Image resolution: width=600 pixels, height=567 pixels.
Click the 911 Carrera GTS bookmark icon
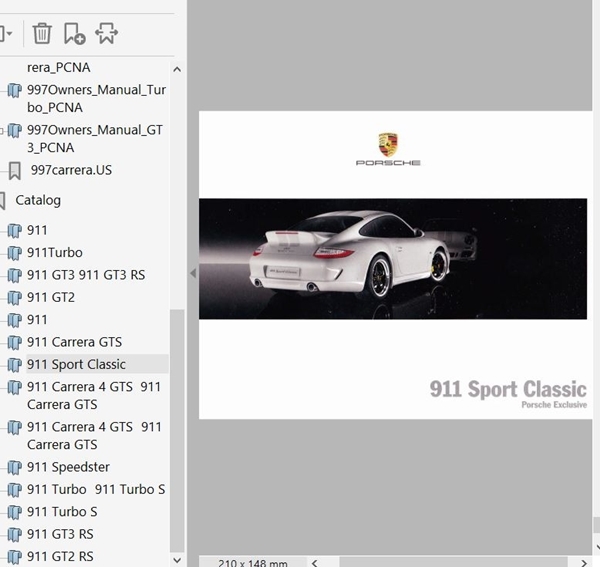click(15, 342)
